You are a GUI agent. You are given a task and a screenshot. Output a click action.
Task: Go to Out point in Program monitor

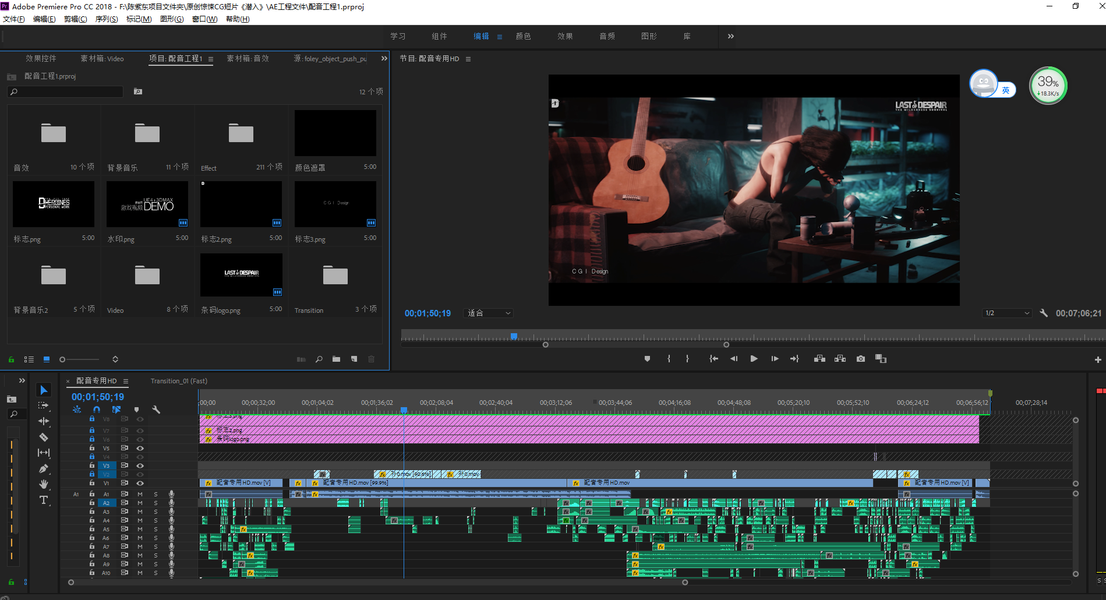(x=794, y=359)
